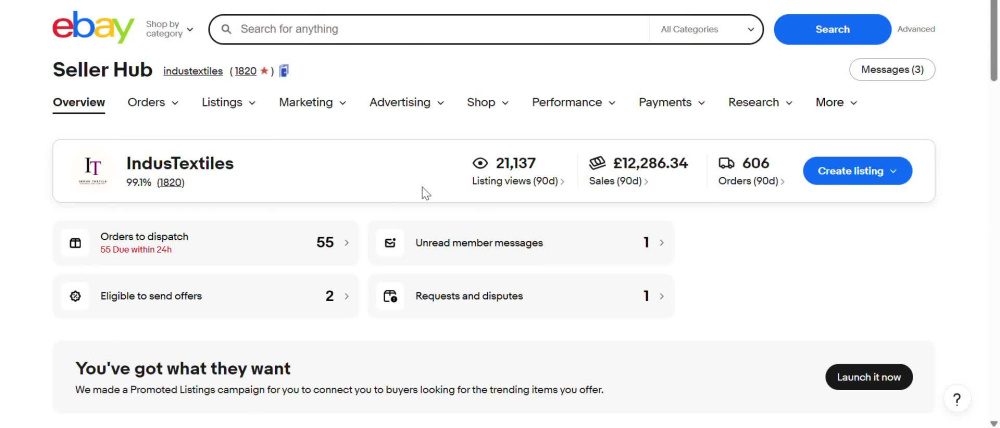Select the Overview tab
The image size is (1000, 428).
coord(79,103)
